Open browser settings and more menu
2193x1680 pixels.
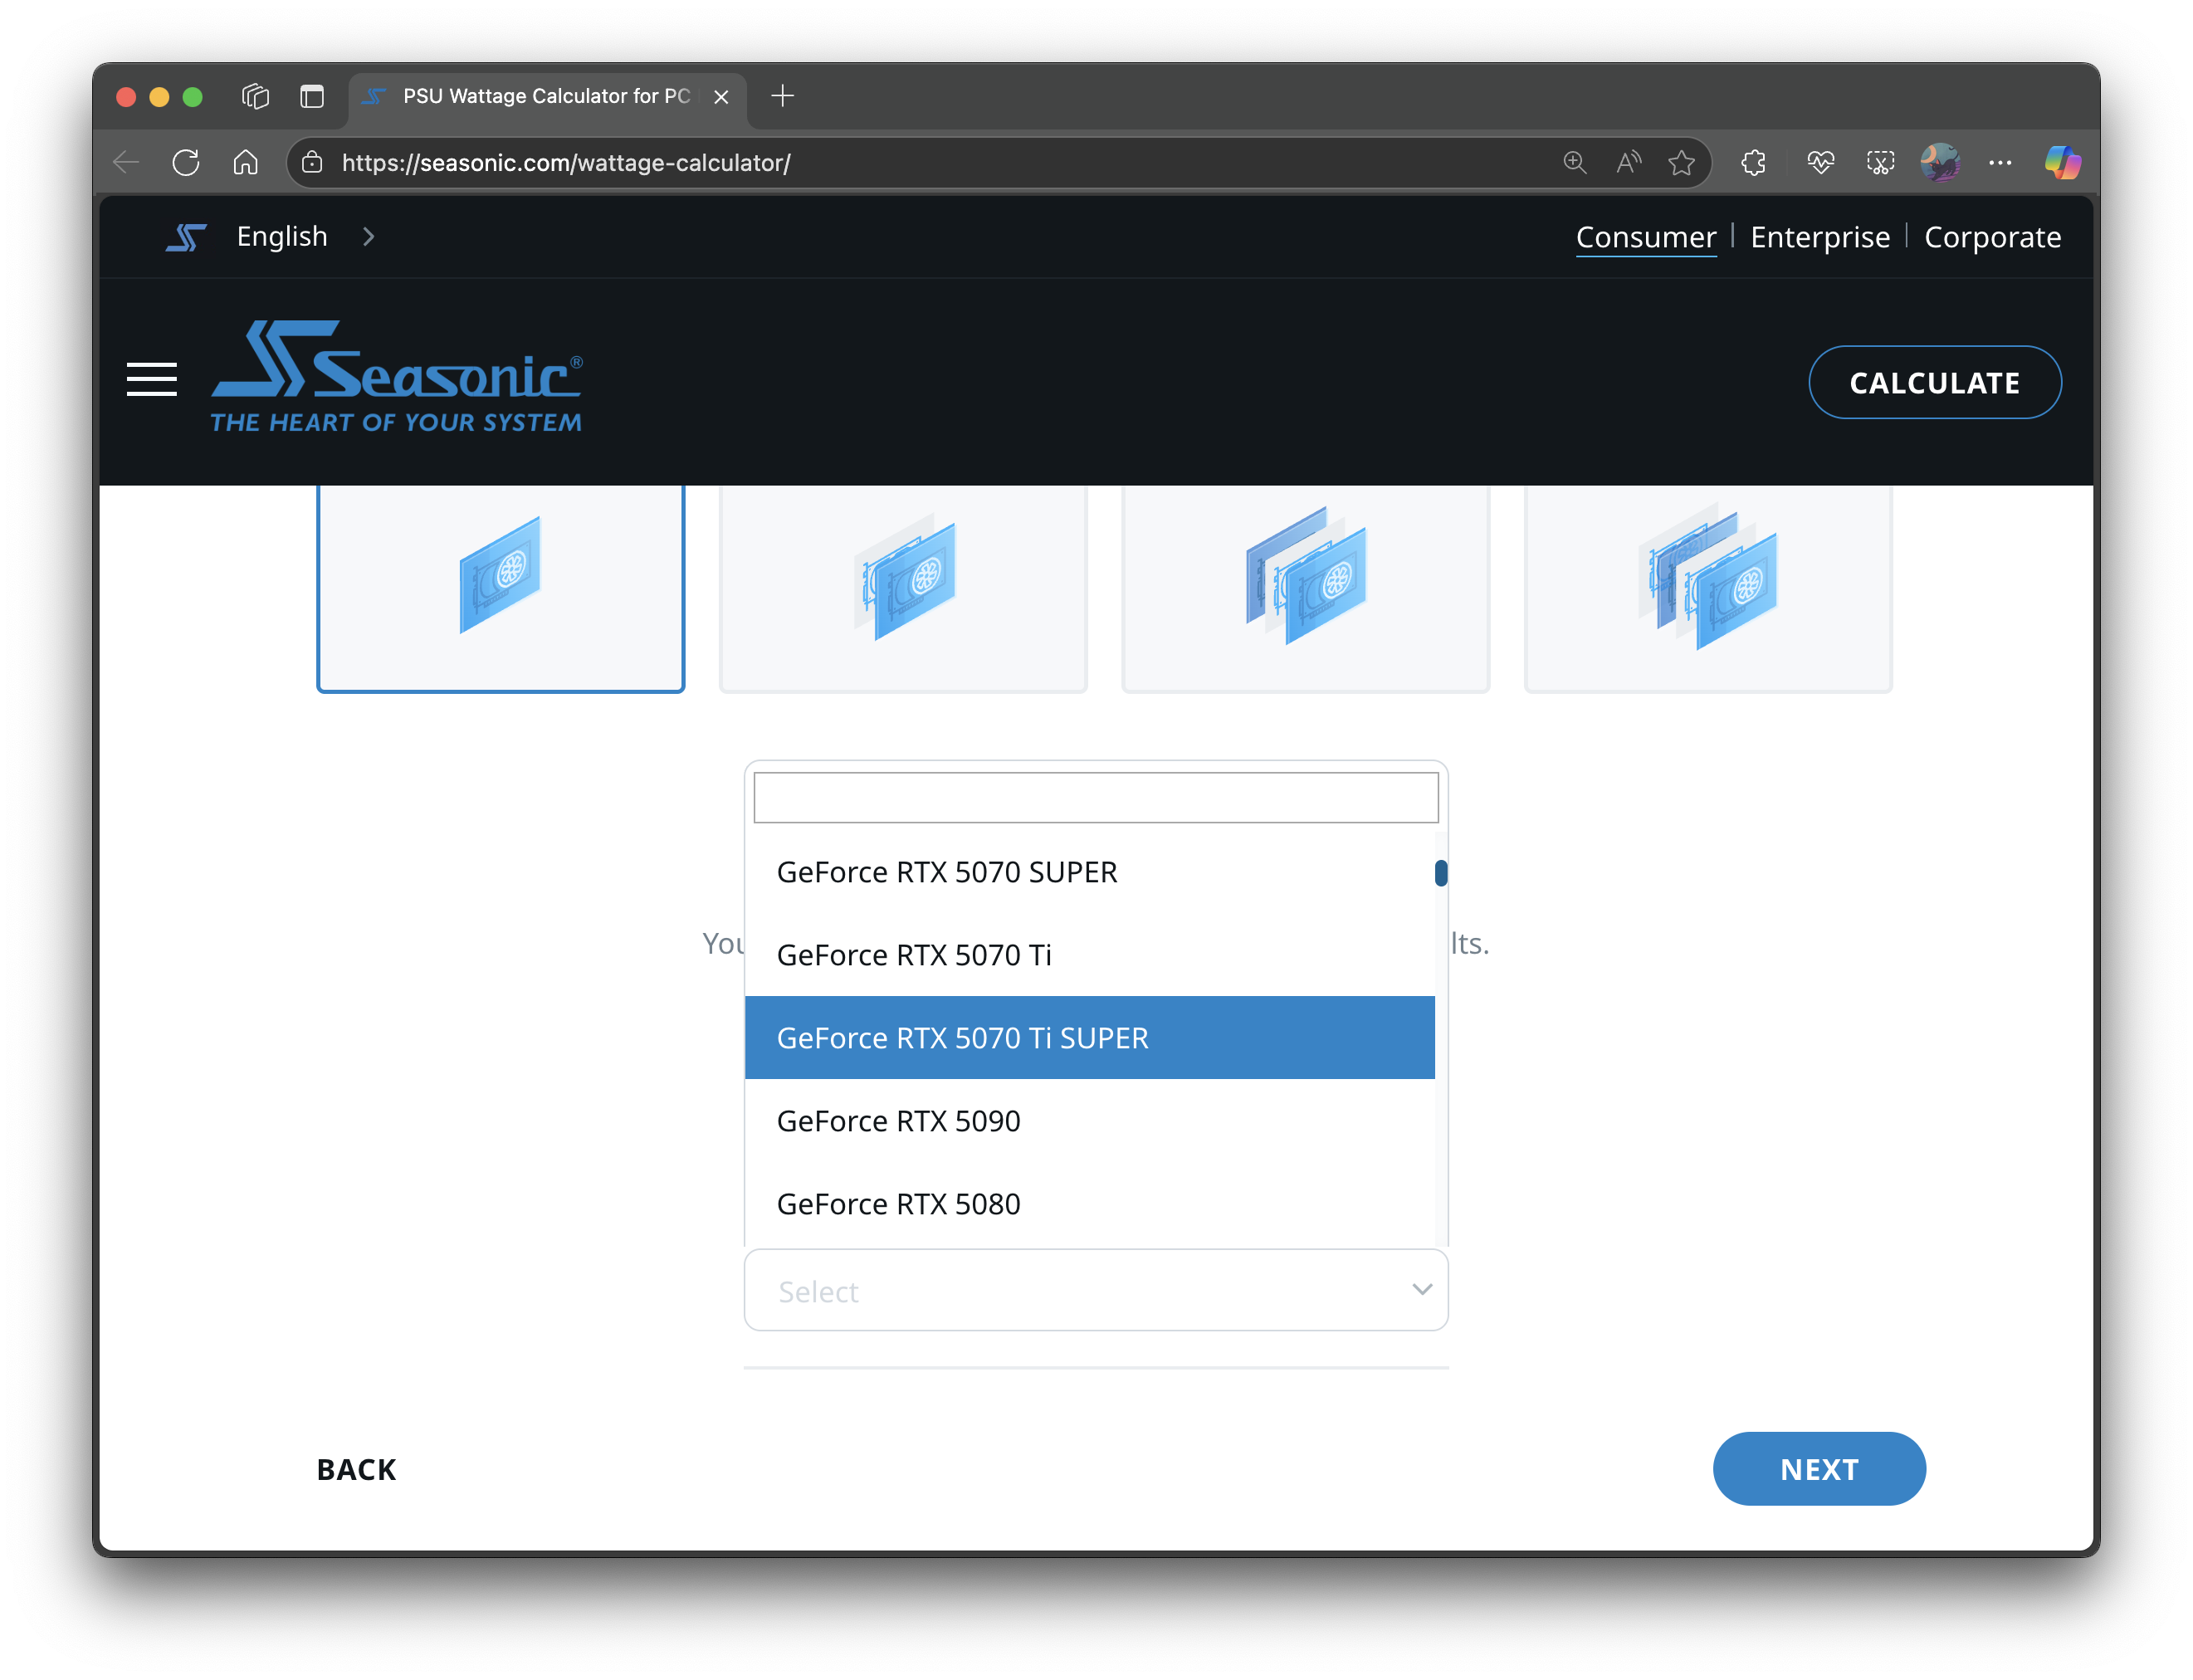[x=2000, y=162]
